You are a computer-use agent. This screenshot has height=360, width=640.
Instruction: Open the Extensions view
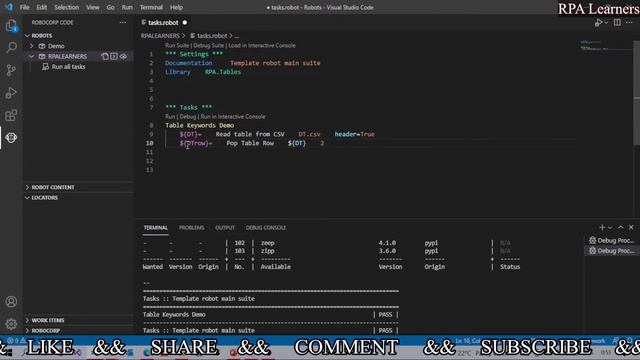pos(11,116)
